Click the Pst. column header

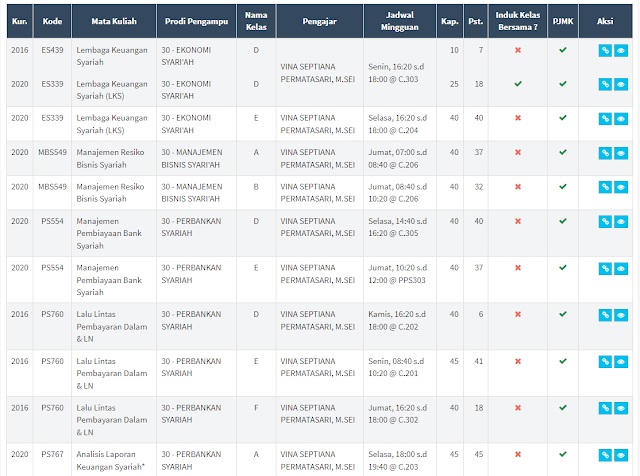(x=476, y=21)
